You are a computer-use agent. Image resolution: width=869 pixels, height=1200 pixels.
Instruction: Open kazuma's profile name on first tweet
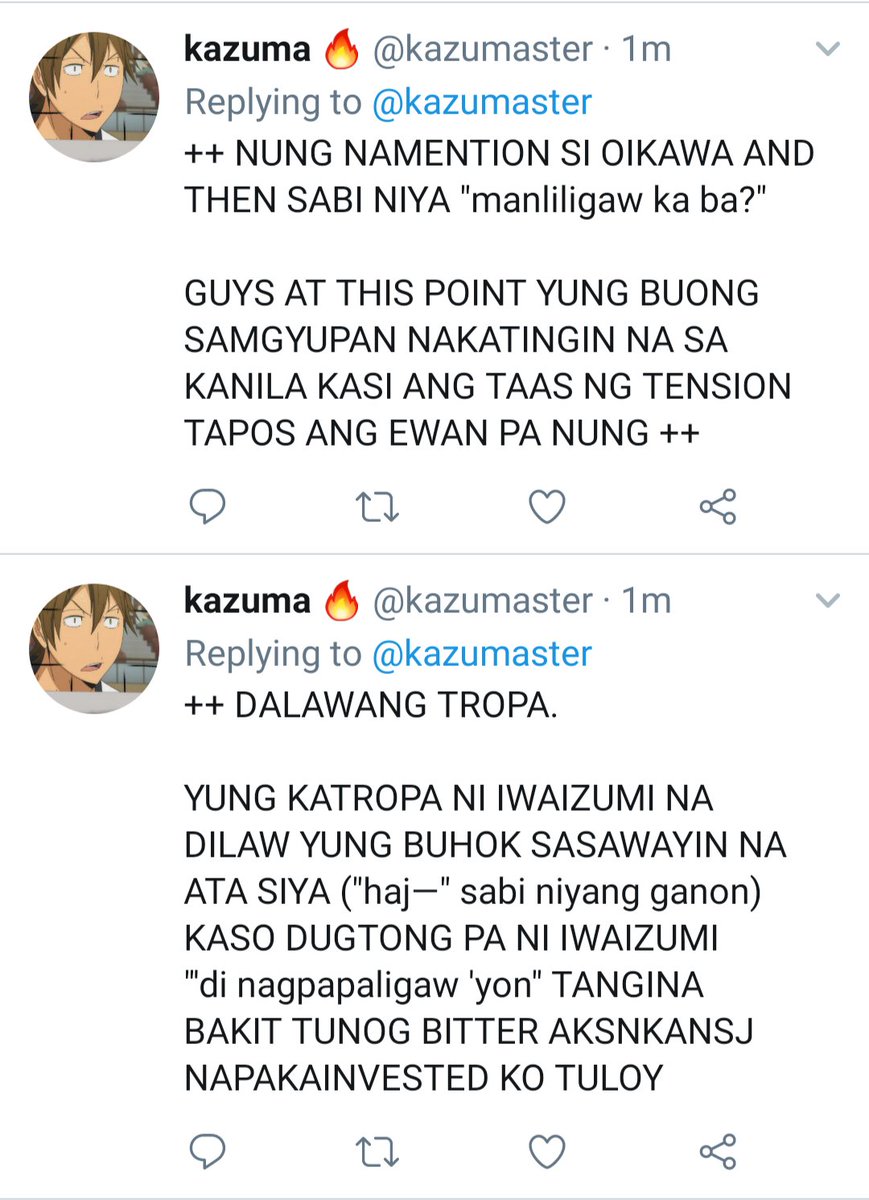[x=247, y=48]
